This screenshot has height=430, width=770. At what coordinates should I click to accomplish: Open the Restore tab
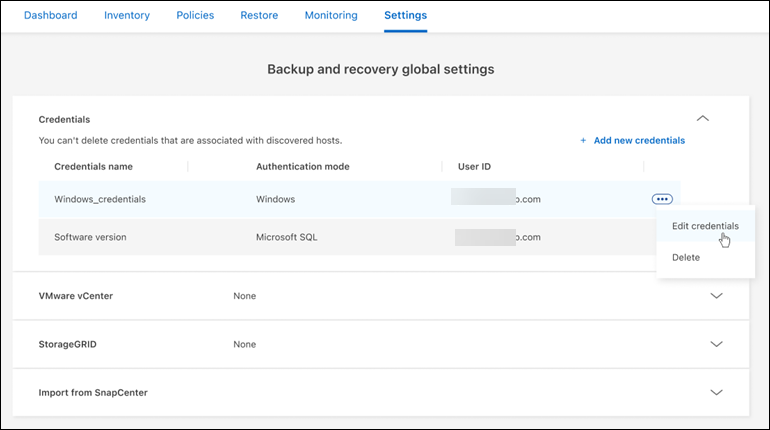pos(259,16)
